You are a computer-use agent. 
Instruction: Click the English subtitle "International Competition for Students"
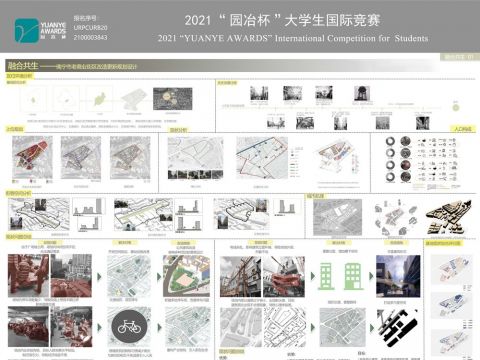pyautogui.click(x=351, y=38)
